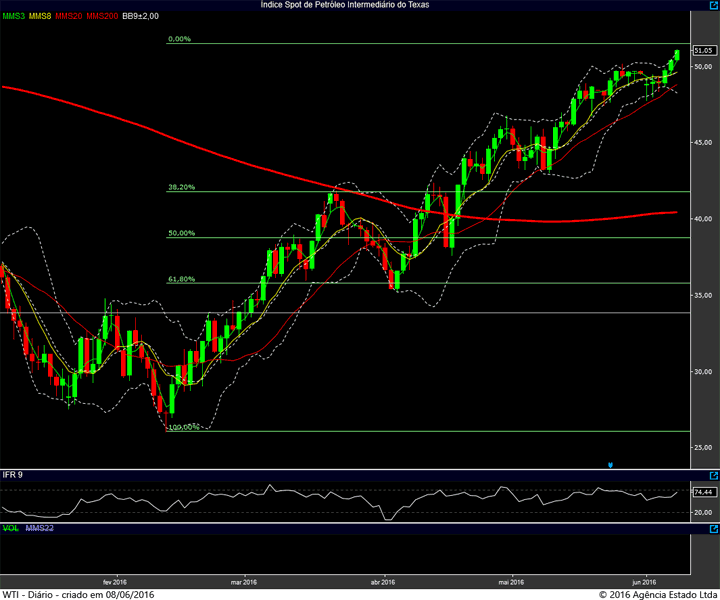This screenshot has height=600, width=720.
Task: Click the mar 2016 date label
Action: [244, 583]
